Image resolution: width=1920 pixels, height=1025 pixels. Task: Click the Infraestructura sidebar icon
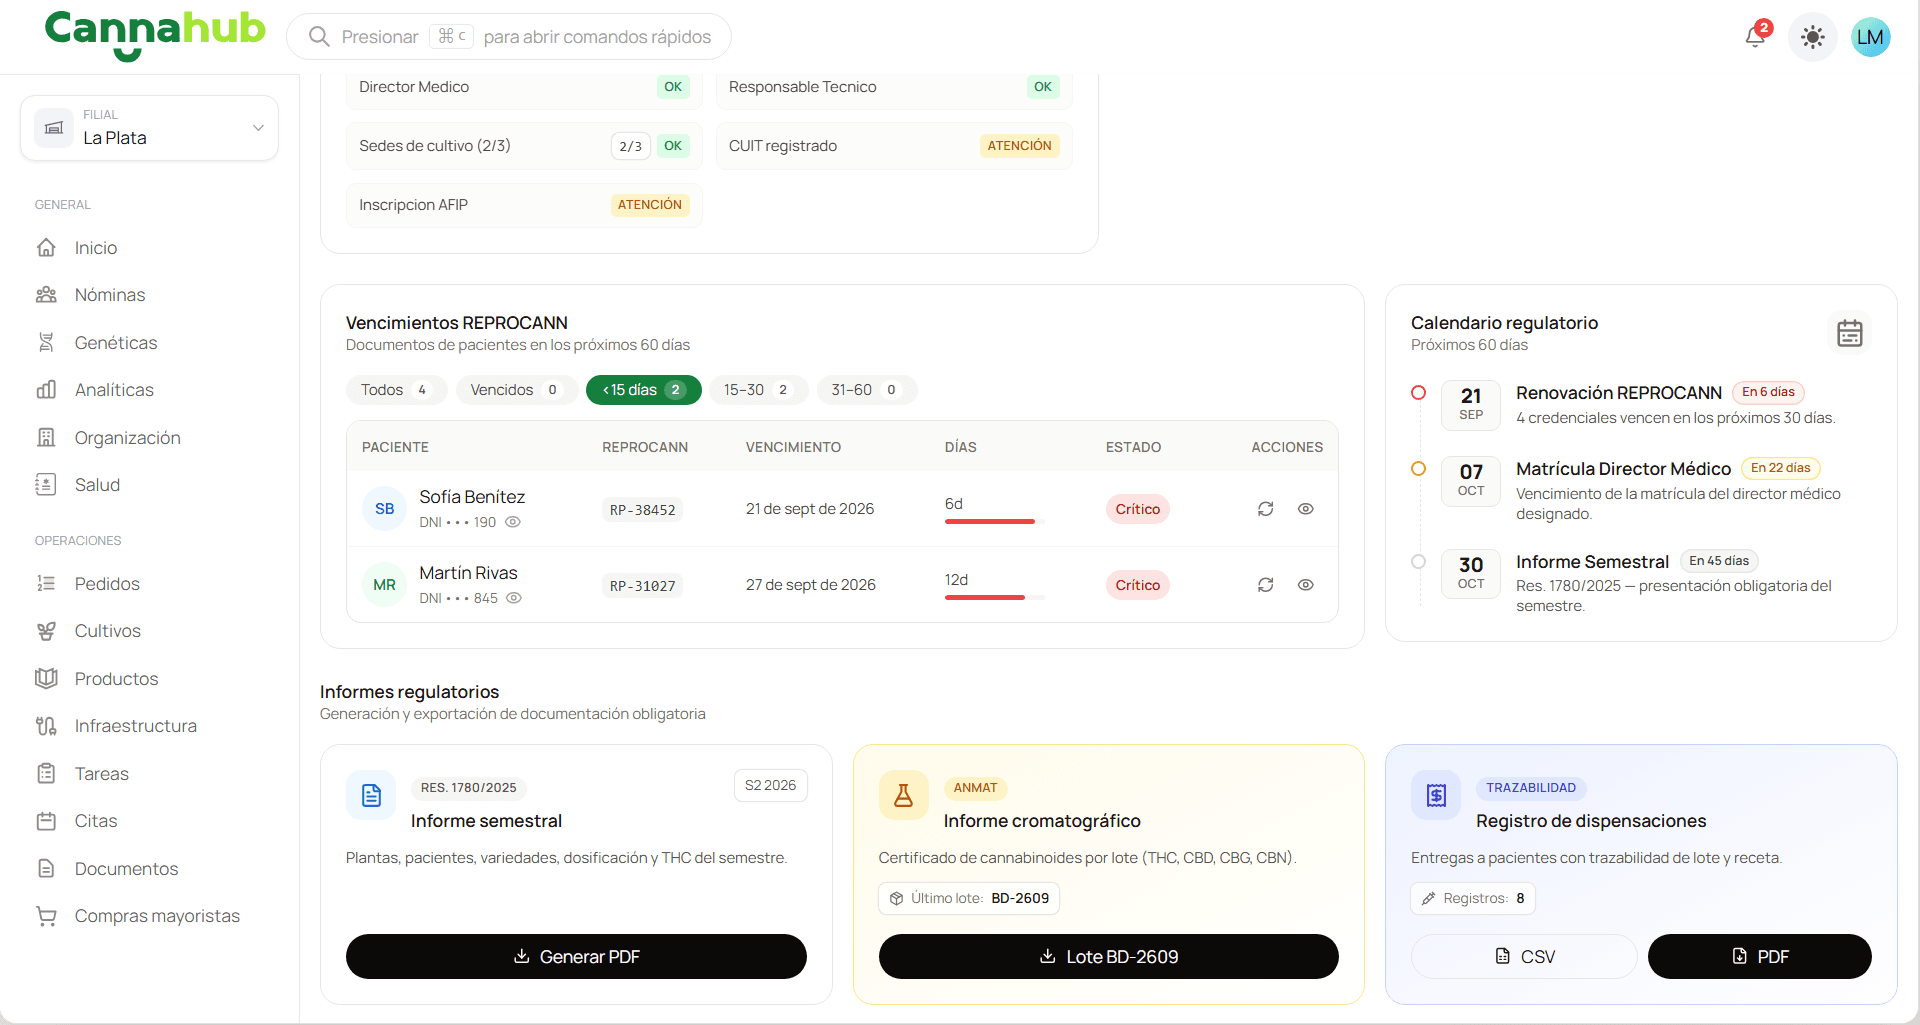(x=46, y=726)
